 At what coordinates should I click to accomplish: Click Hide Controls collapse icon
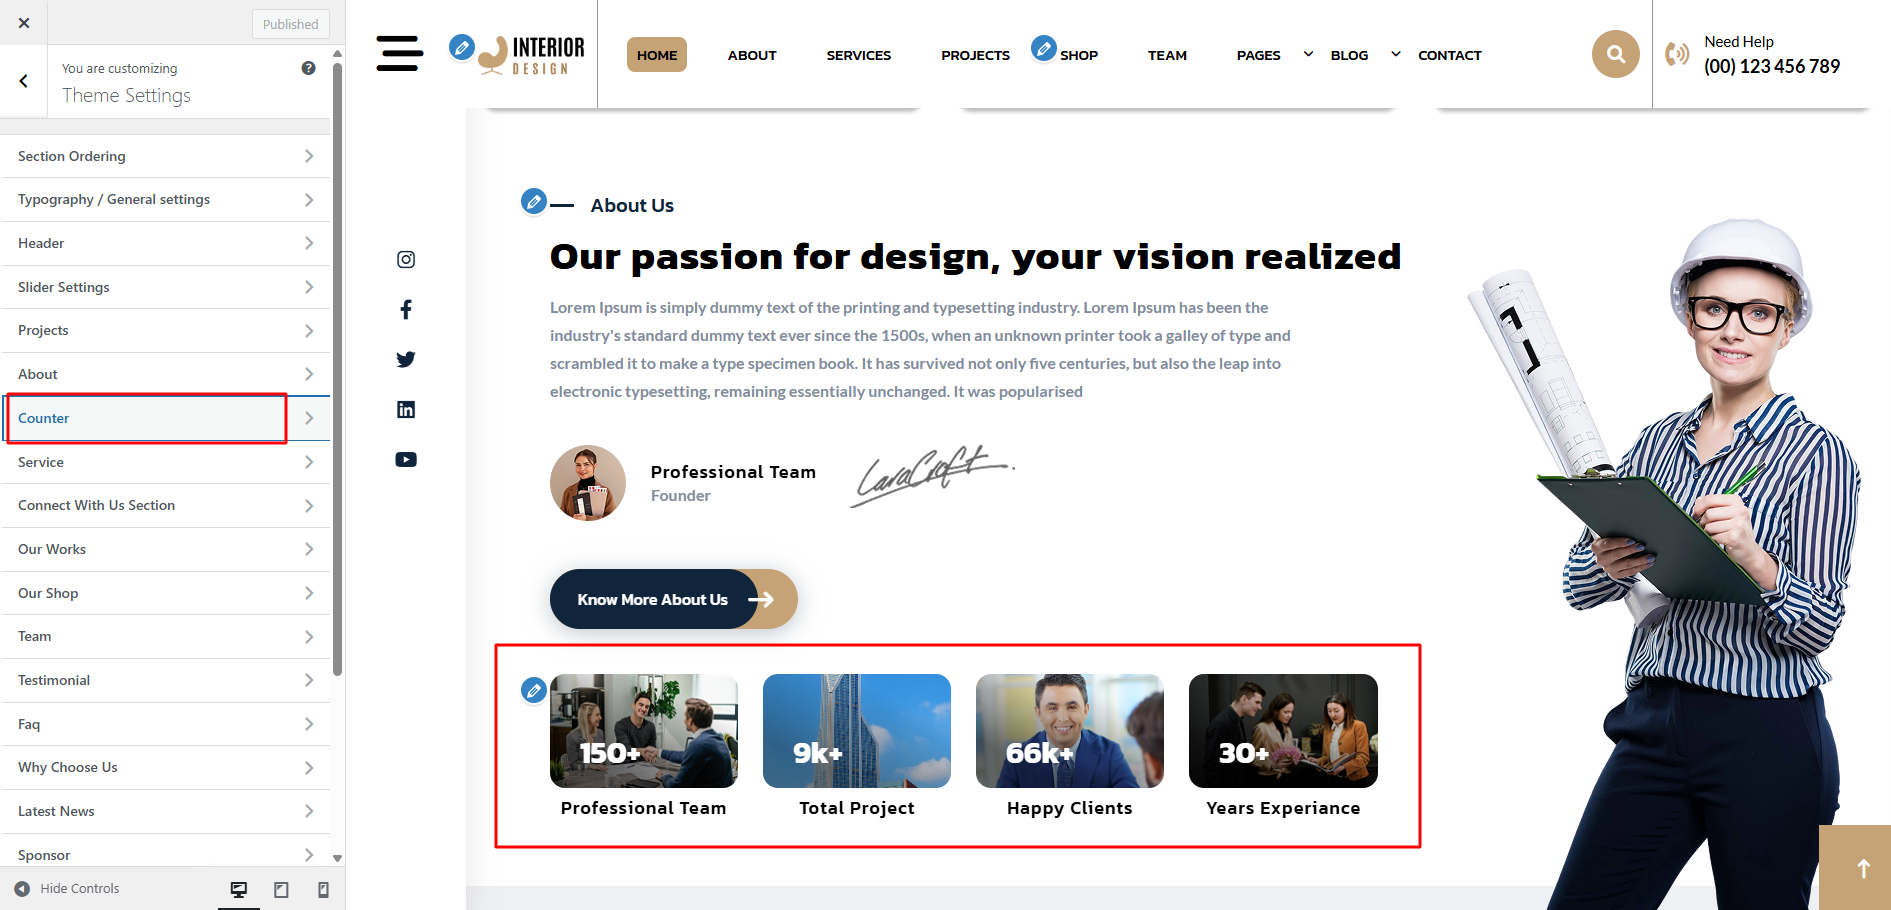22,888
